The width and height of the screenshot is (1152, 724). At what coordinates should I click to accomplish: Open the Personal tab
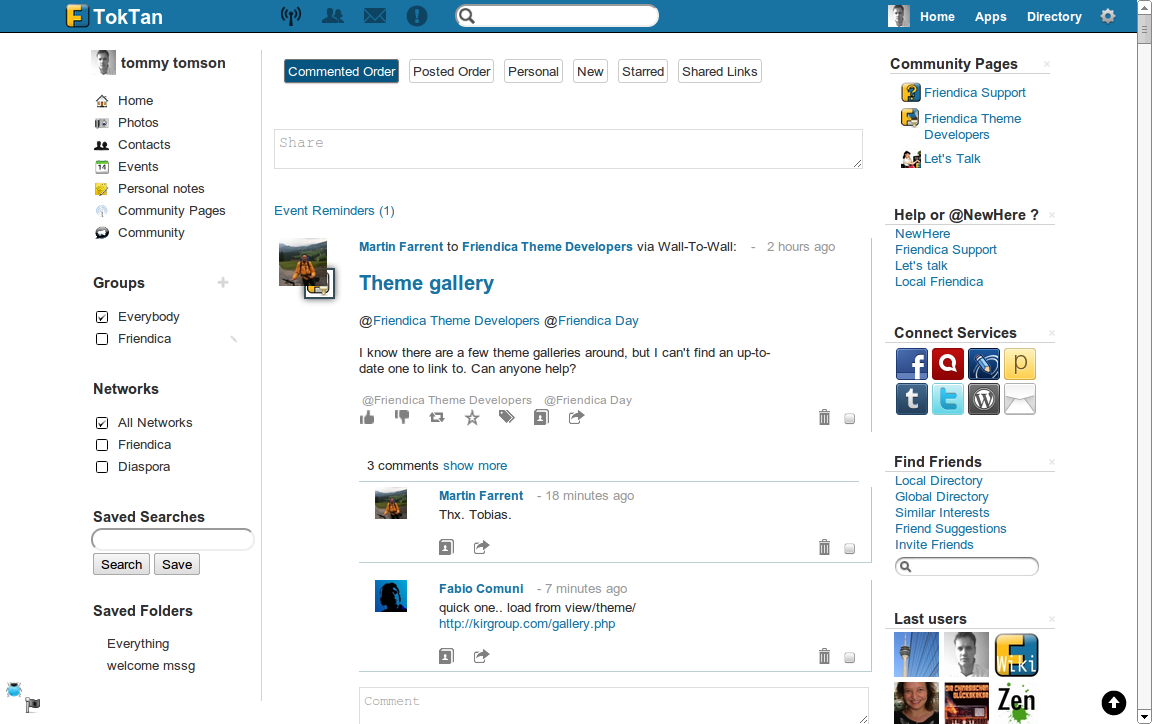point(533,71)
